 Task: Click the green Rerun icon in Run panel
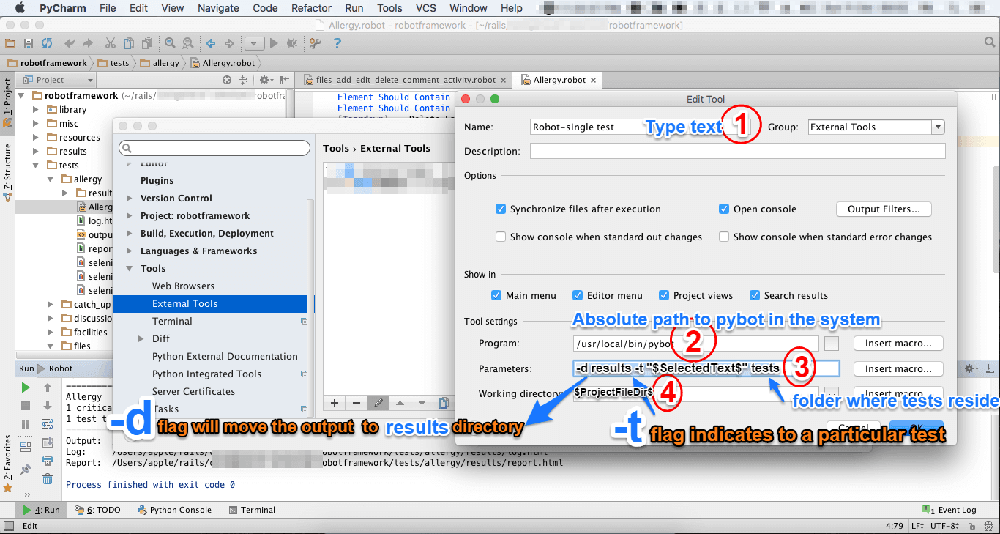point(26,387)
